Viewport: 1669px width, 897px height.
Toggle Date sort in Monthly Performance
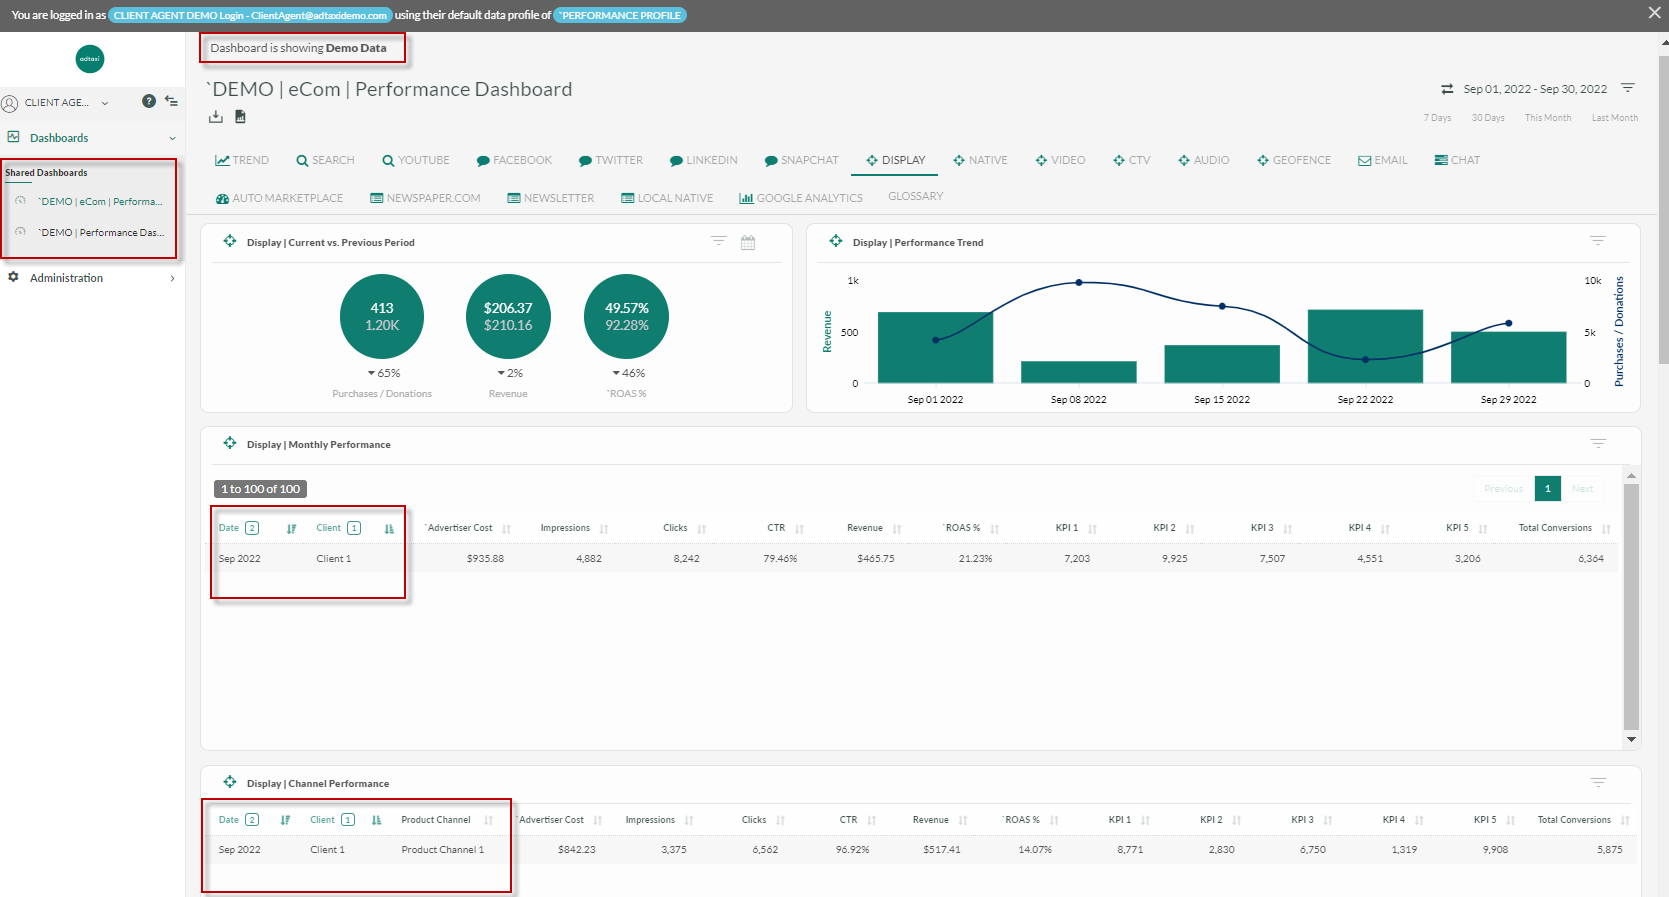[x=292, y=529]
